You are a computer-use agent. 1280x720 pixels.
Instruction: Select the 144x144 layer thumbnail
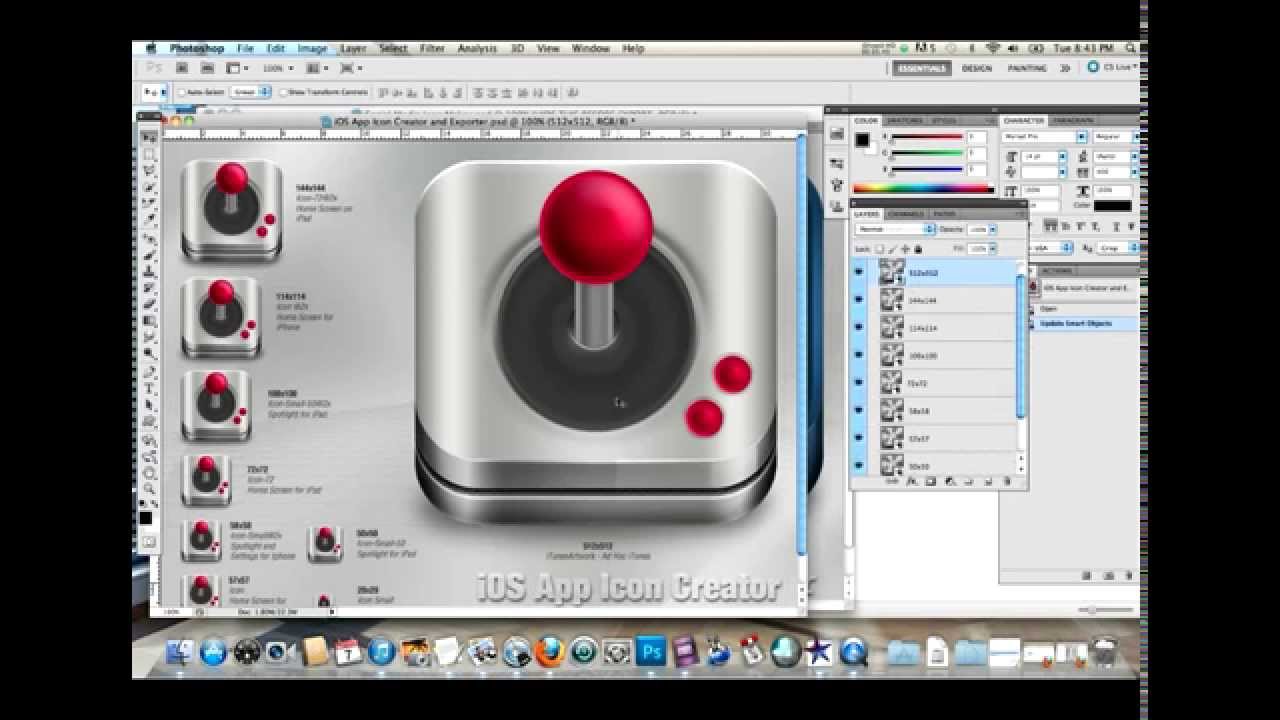(x=891, y=299)
